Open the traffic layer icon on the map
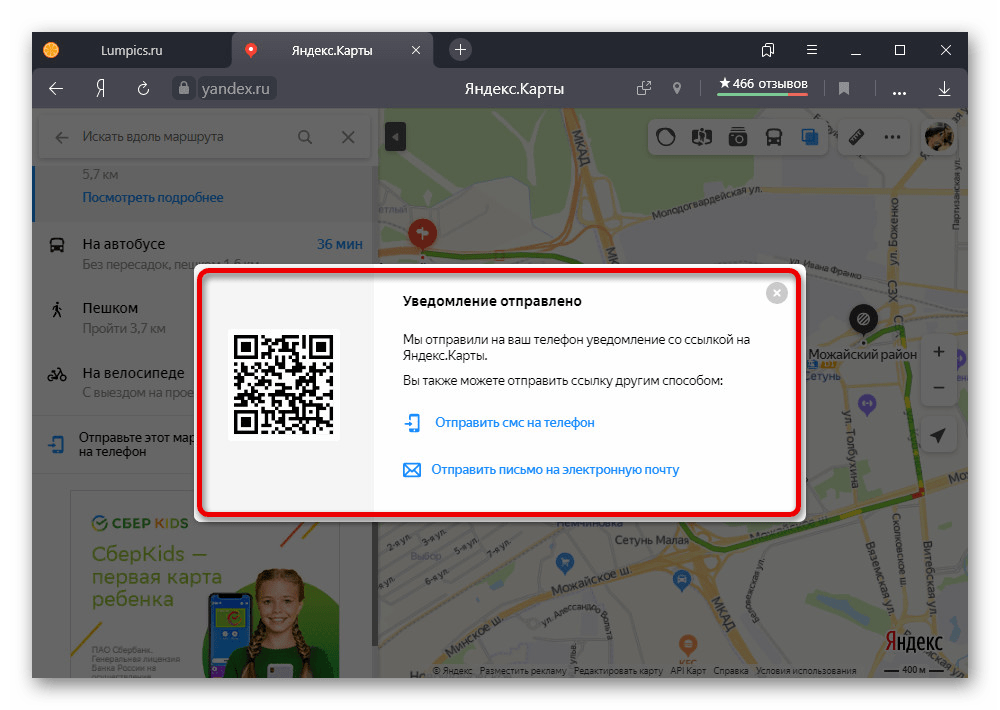The height and width of the screenshot is (710, 1000). (666, 137)
